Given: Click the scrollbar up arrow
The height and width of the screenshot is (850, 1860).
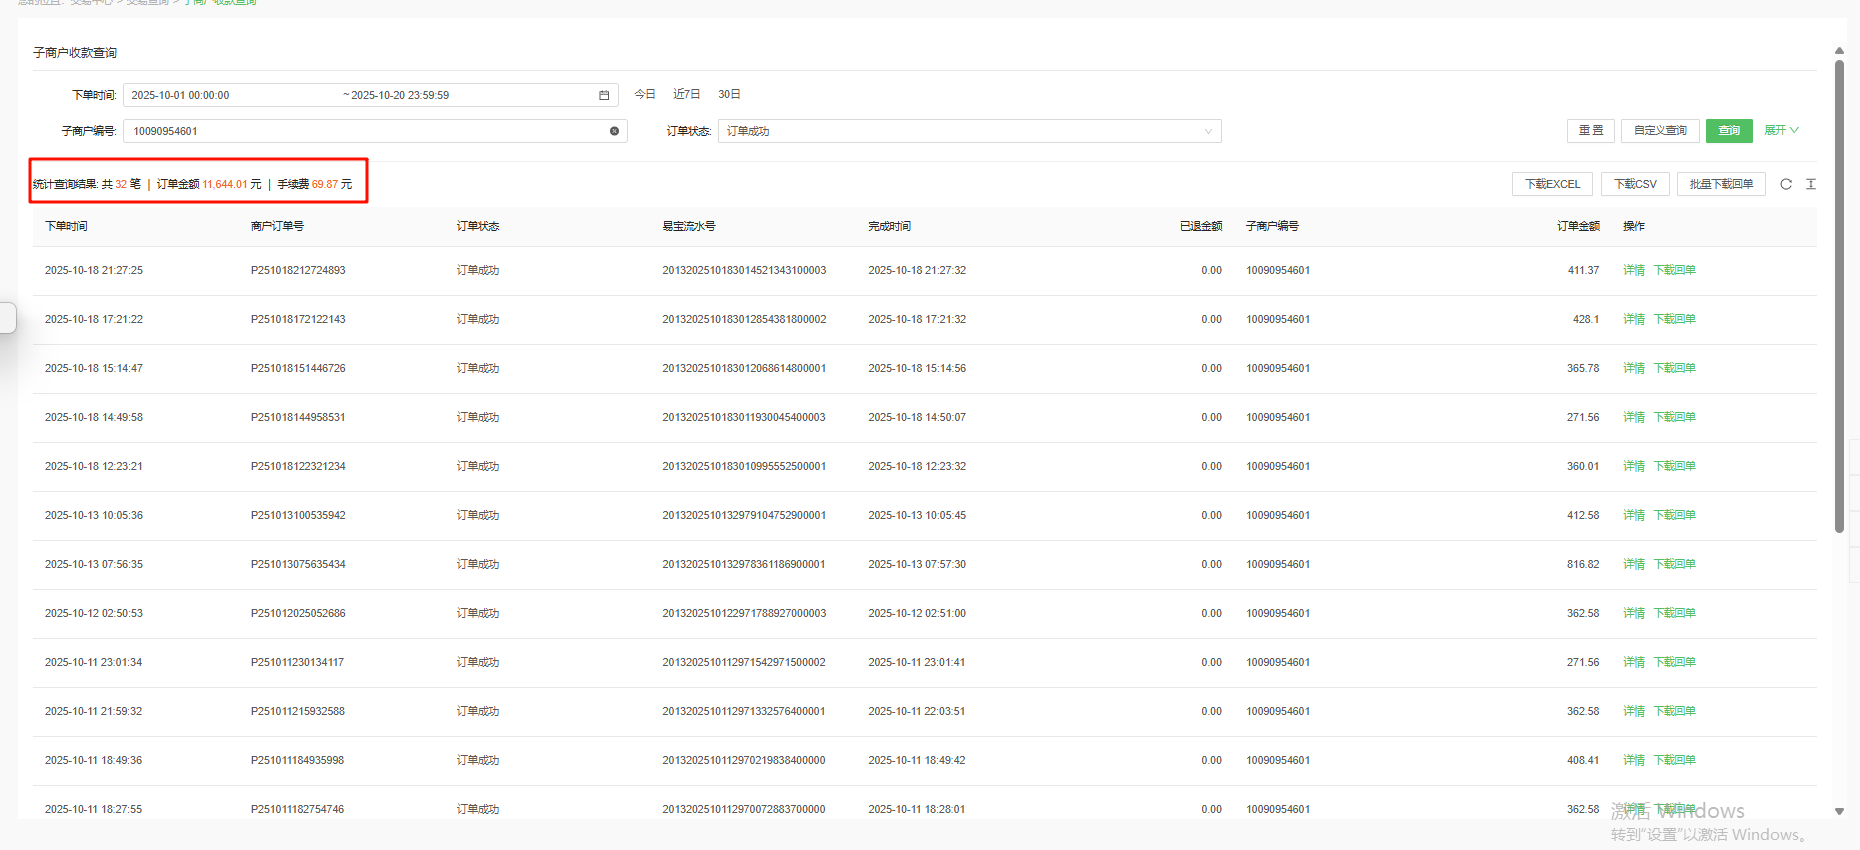Looking at the screenshot, I should (x=1839, y=50).
